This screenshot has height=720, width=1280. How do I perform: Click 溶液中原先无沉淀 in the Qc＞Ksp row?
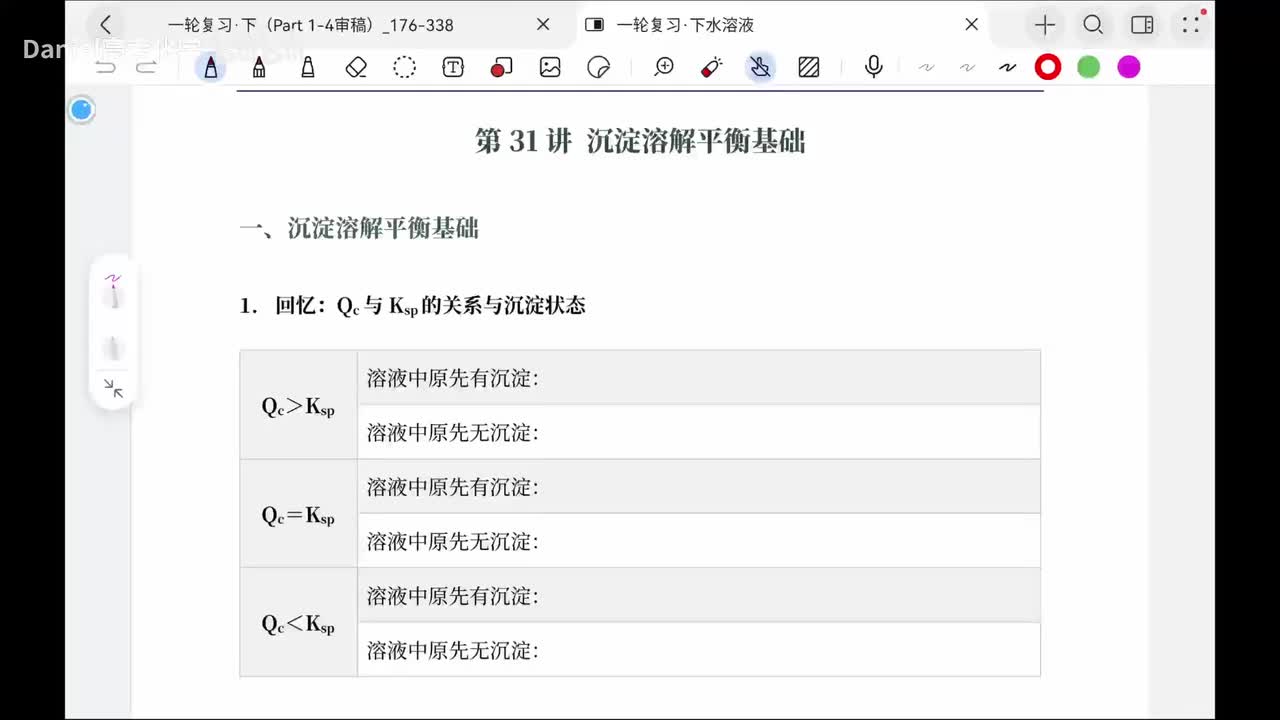(453, 432)
